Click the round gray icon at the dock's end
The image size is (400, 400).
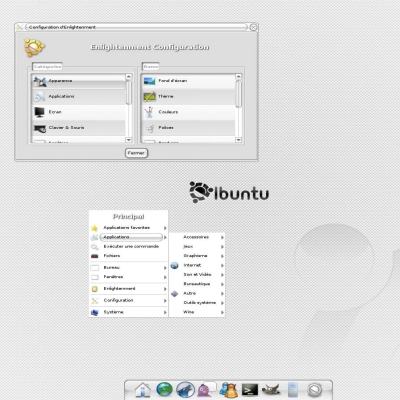click(315, 390)
